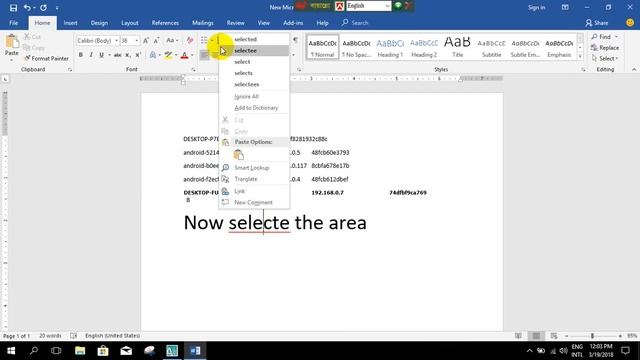
Task: Switch to Web Layout view icon
Action: 553,336
